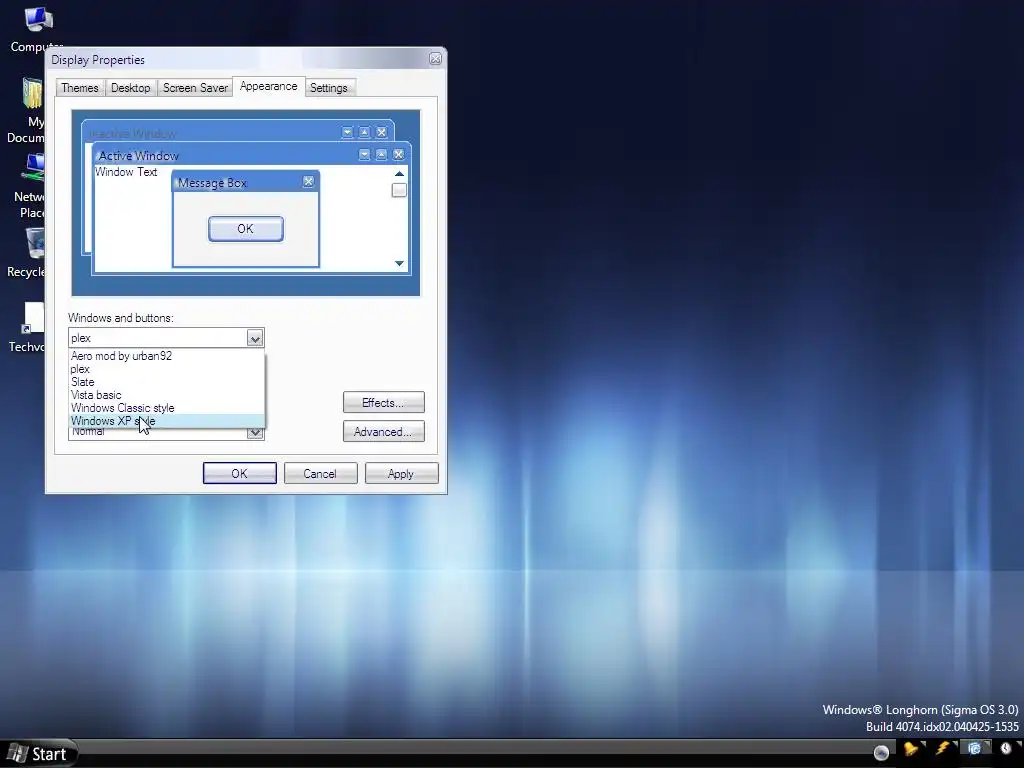Close the Message Box preview
The width and height of the screenshot is (1024, 768).
pos(308,182)
